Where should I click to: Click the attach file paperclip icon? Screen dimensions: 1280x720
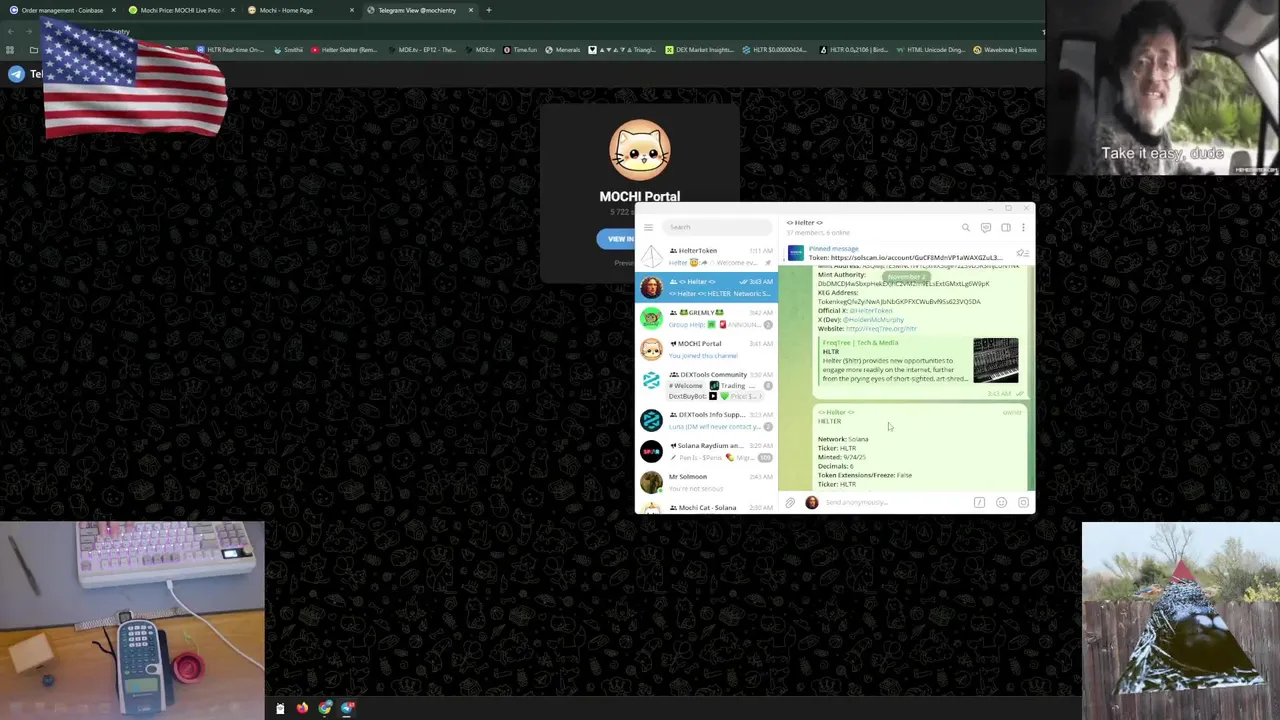pos(789,503)
